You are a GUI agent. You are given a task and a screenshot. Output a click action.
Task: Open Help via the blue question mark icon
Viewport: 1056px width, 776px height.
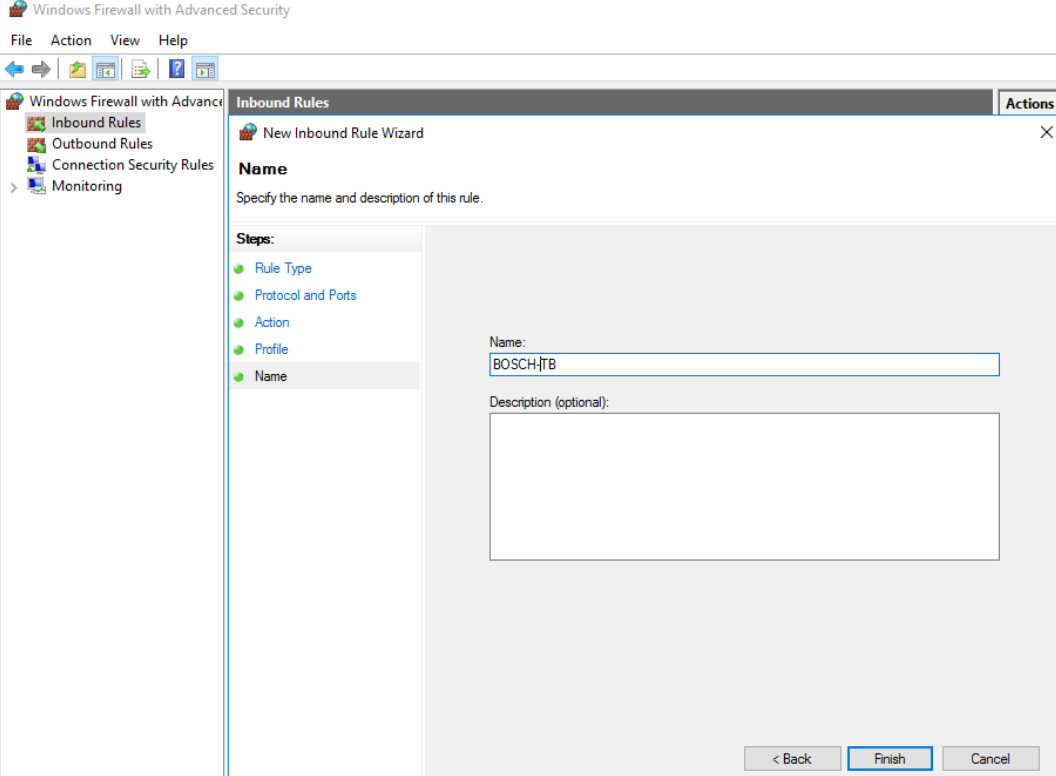pyautogui.click(x=177, y=69)
